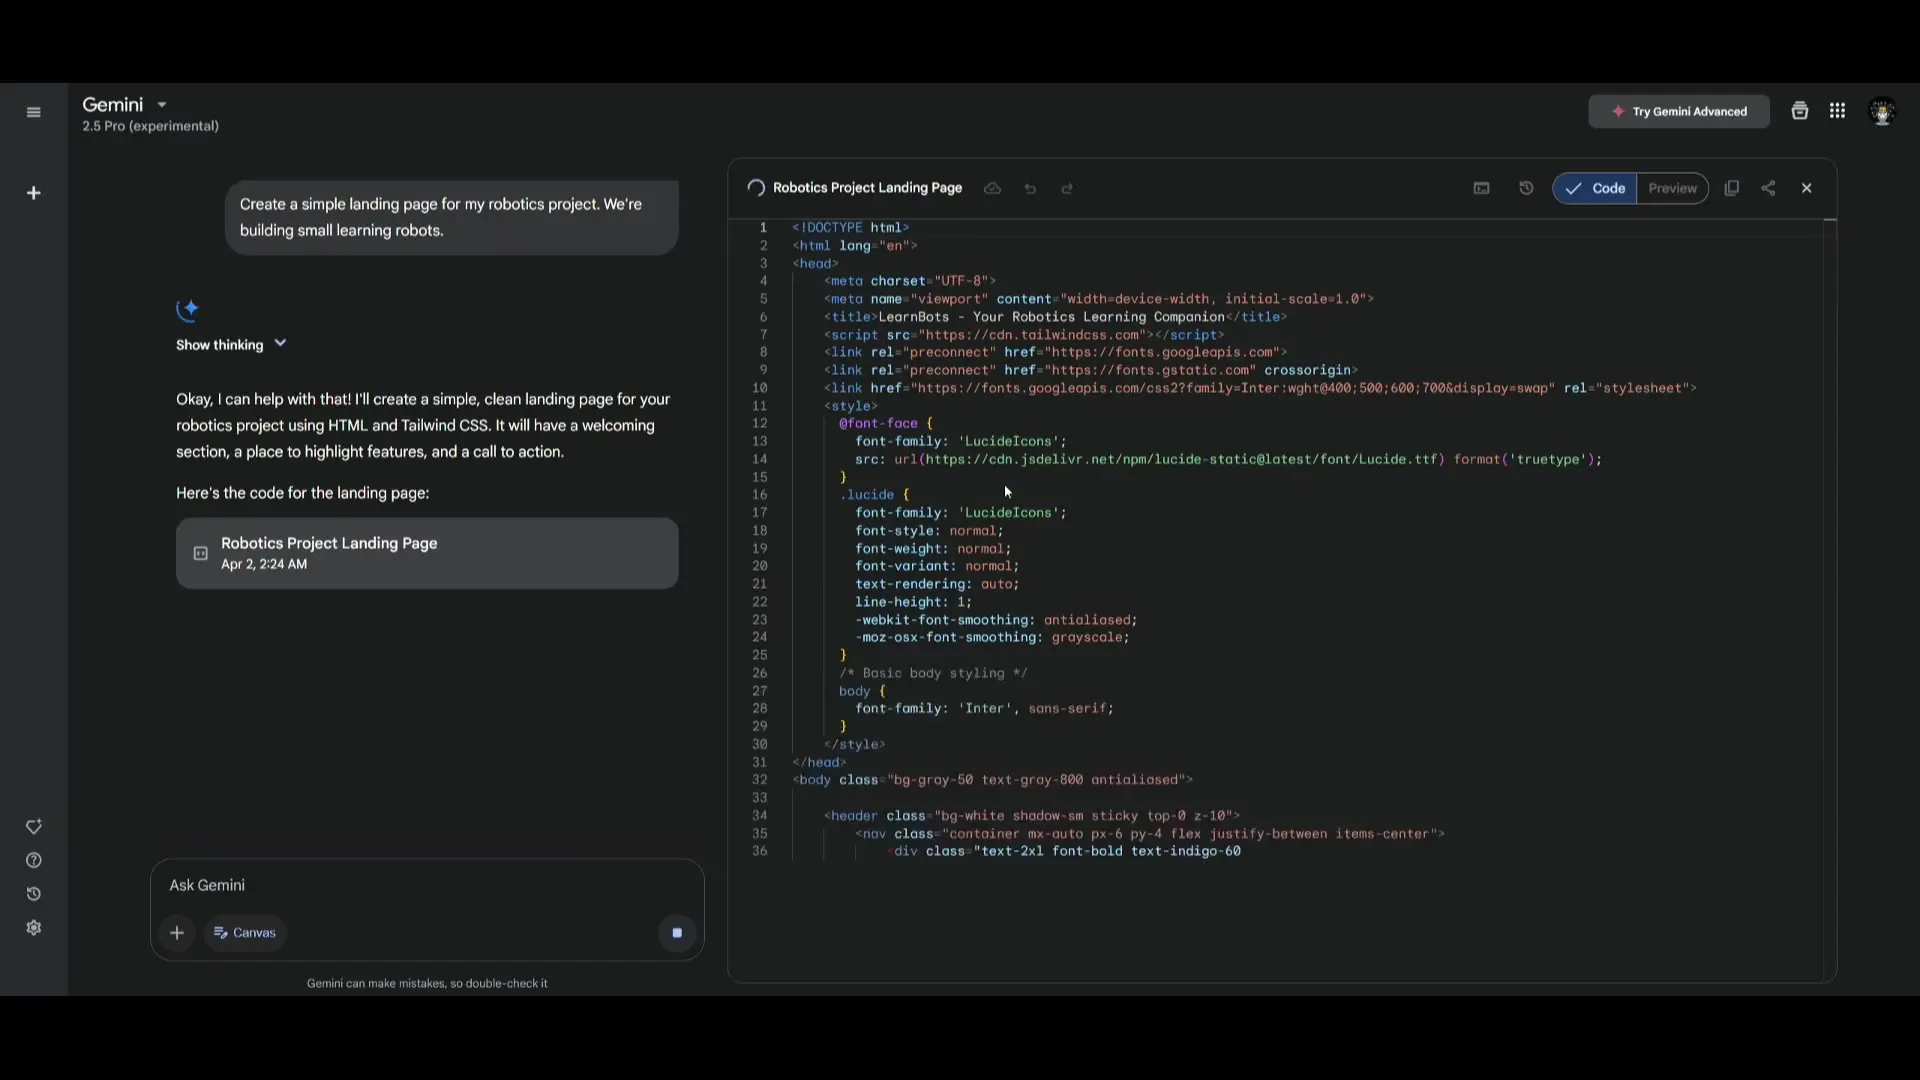Click the Basic body styling comment line

pos(933,673)
